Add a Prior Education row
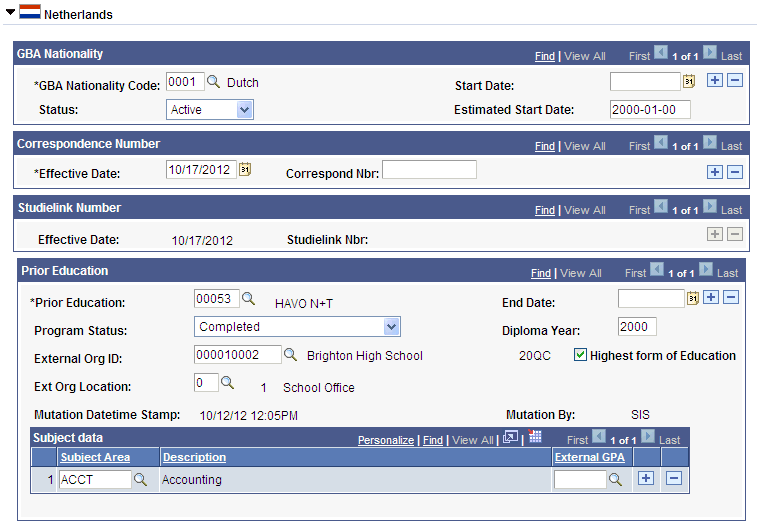The width and height of the screenshot is (764, 532). [x=711, y=297]
